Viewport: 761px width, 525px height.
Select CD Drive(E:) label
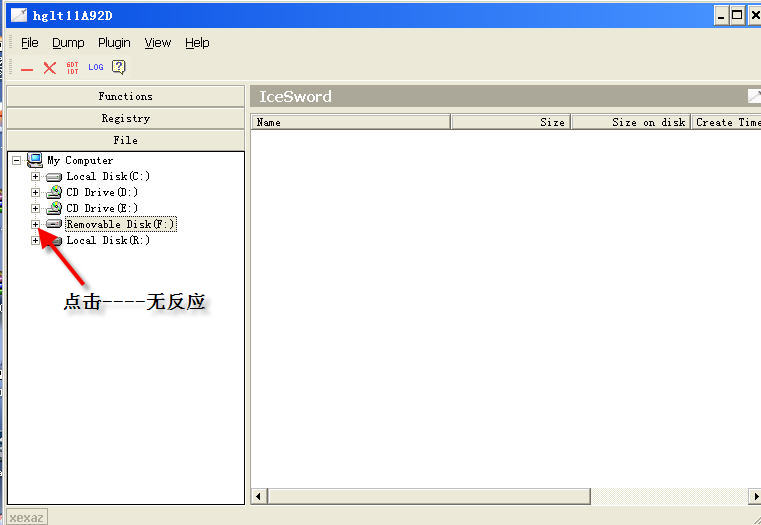tap(102, 208)
